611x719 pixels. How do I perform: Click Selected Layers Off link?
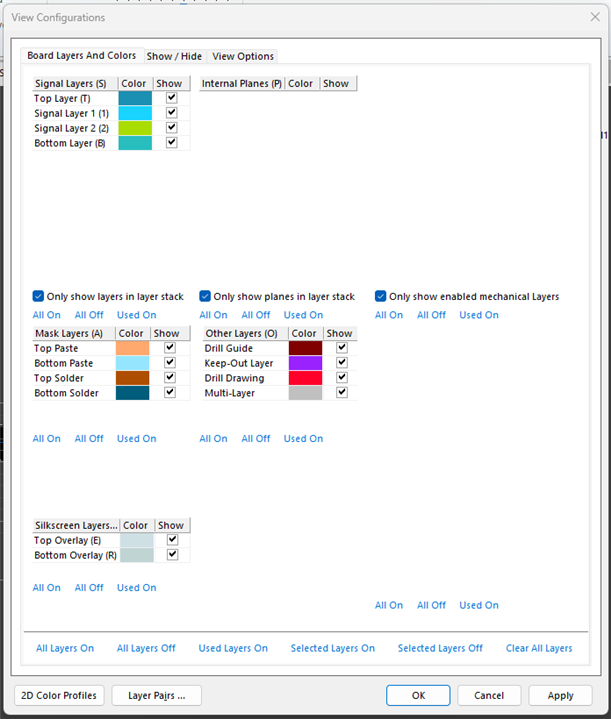click(x=440, y=648)
